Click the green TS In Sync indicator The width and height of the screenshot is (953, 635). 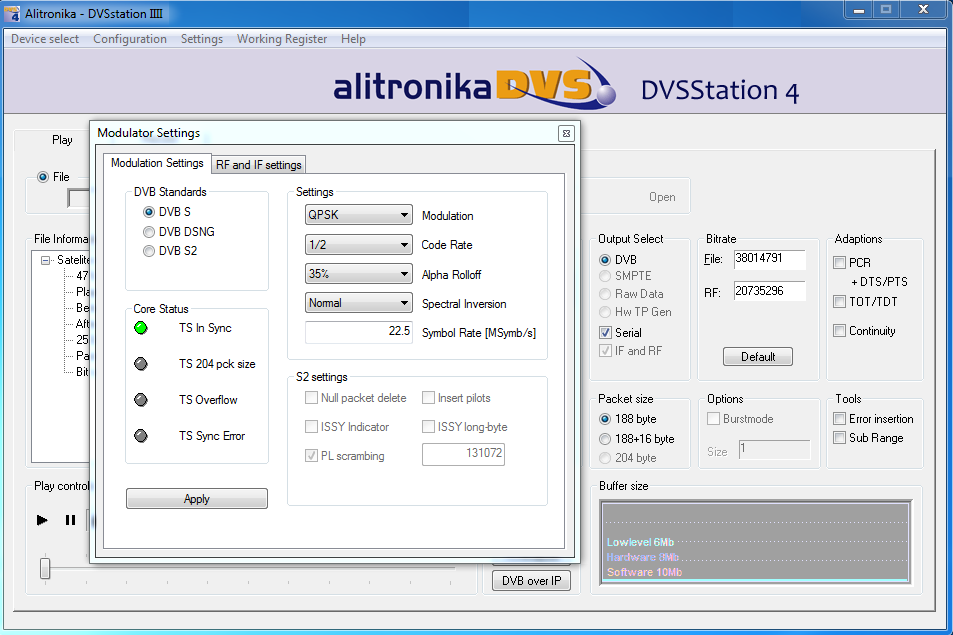[x=141, y=328]
